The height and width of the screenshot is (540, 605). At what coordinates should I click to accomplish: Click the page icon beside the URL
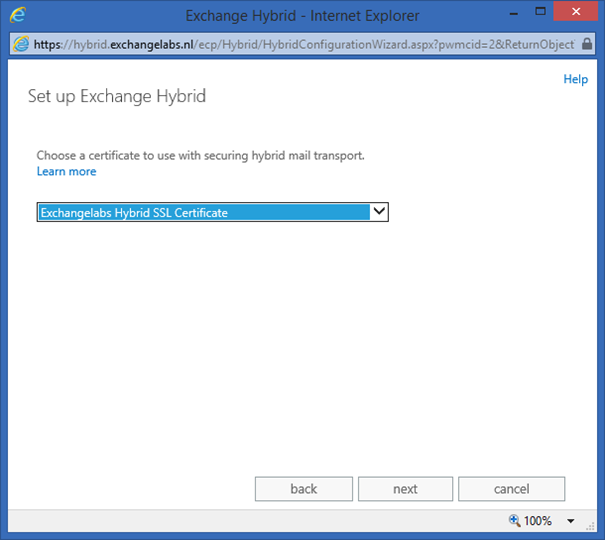[21, 44]
